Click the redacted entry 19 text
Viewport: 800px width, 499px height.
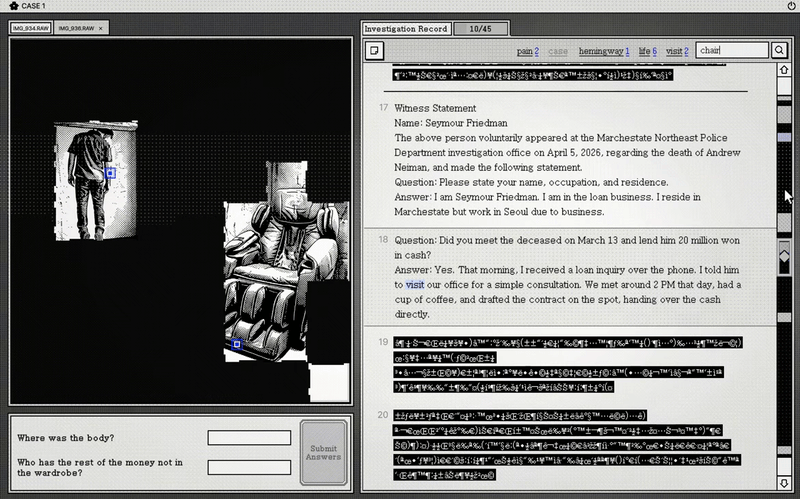coord(567,364)
